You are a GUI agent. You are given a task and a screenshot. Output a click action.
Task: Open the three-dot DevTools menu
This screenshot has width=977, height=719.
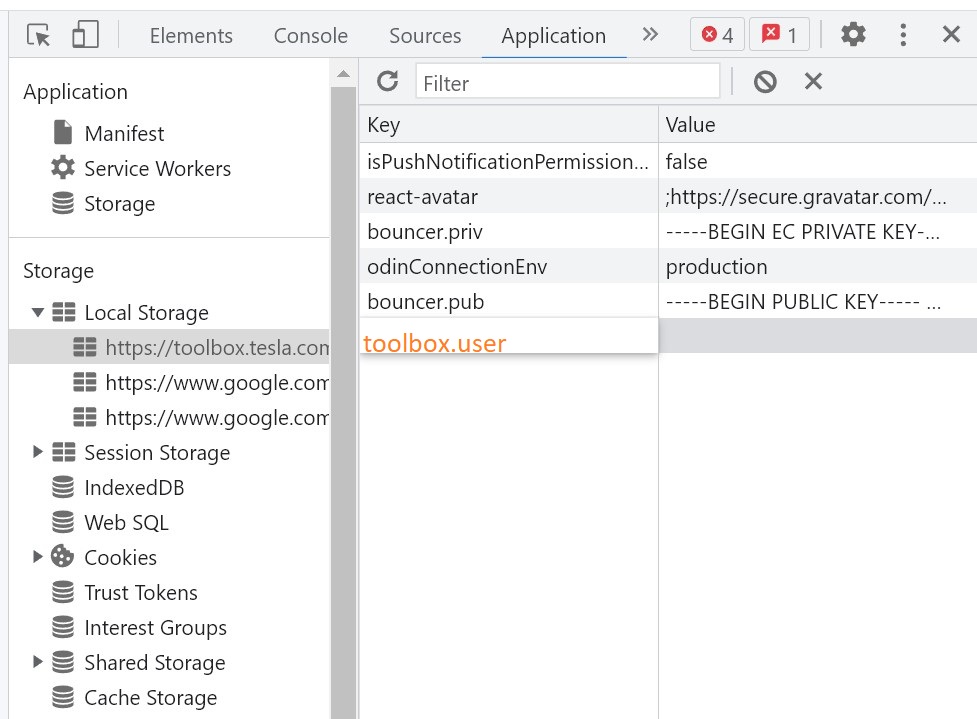click(x=903, y=35)
